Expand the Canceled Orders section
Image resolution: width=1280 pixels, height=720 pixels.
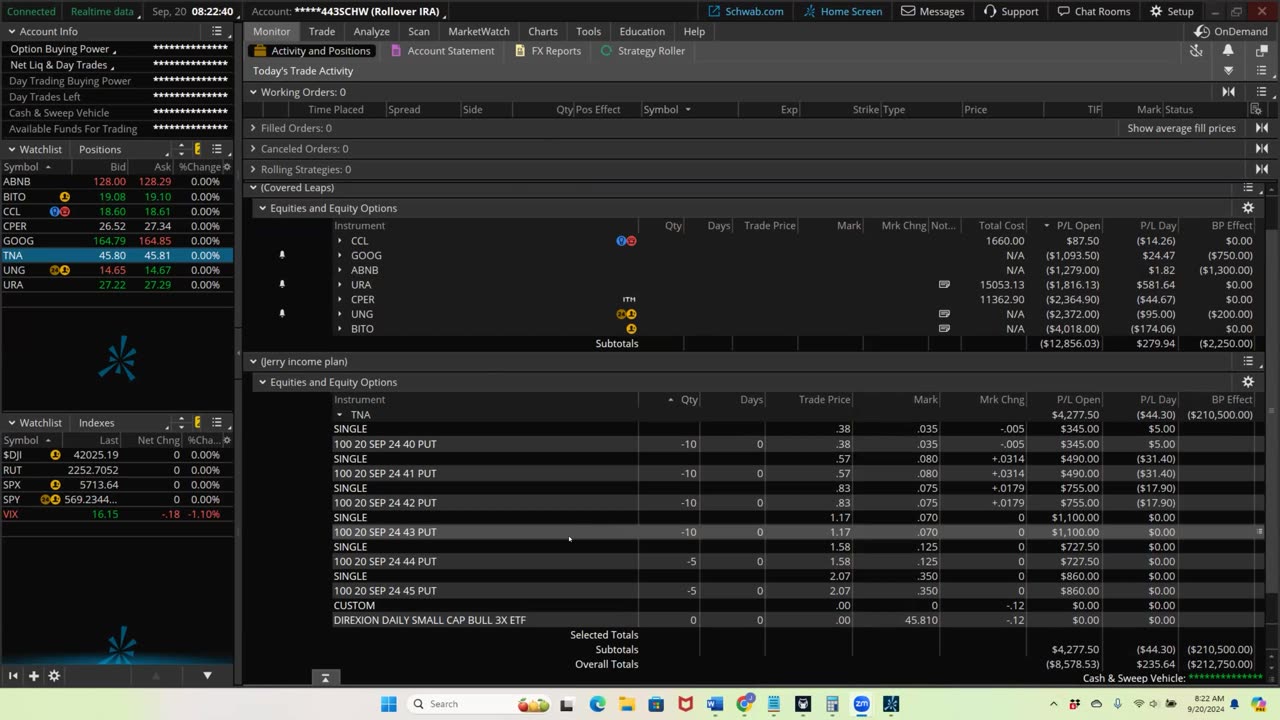(x=253, y=148)
